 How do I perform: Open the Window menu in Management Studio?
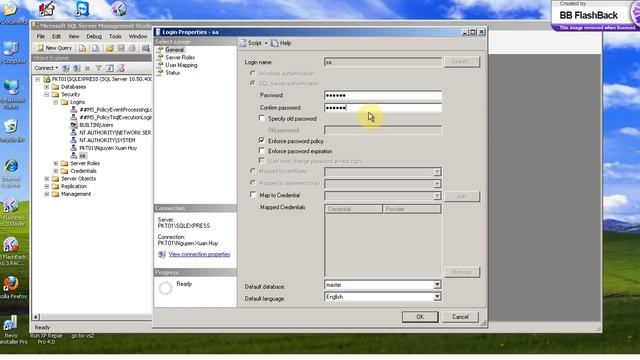138,36
